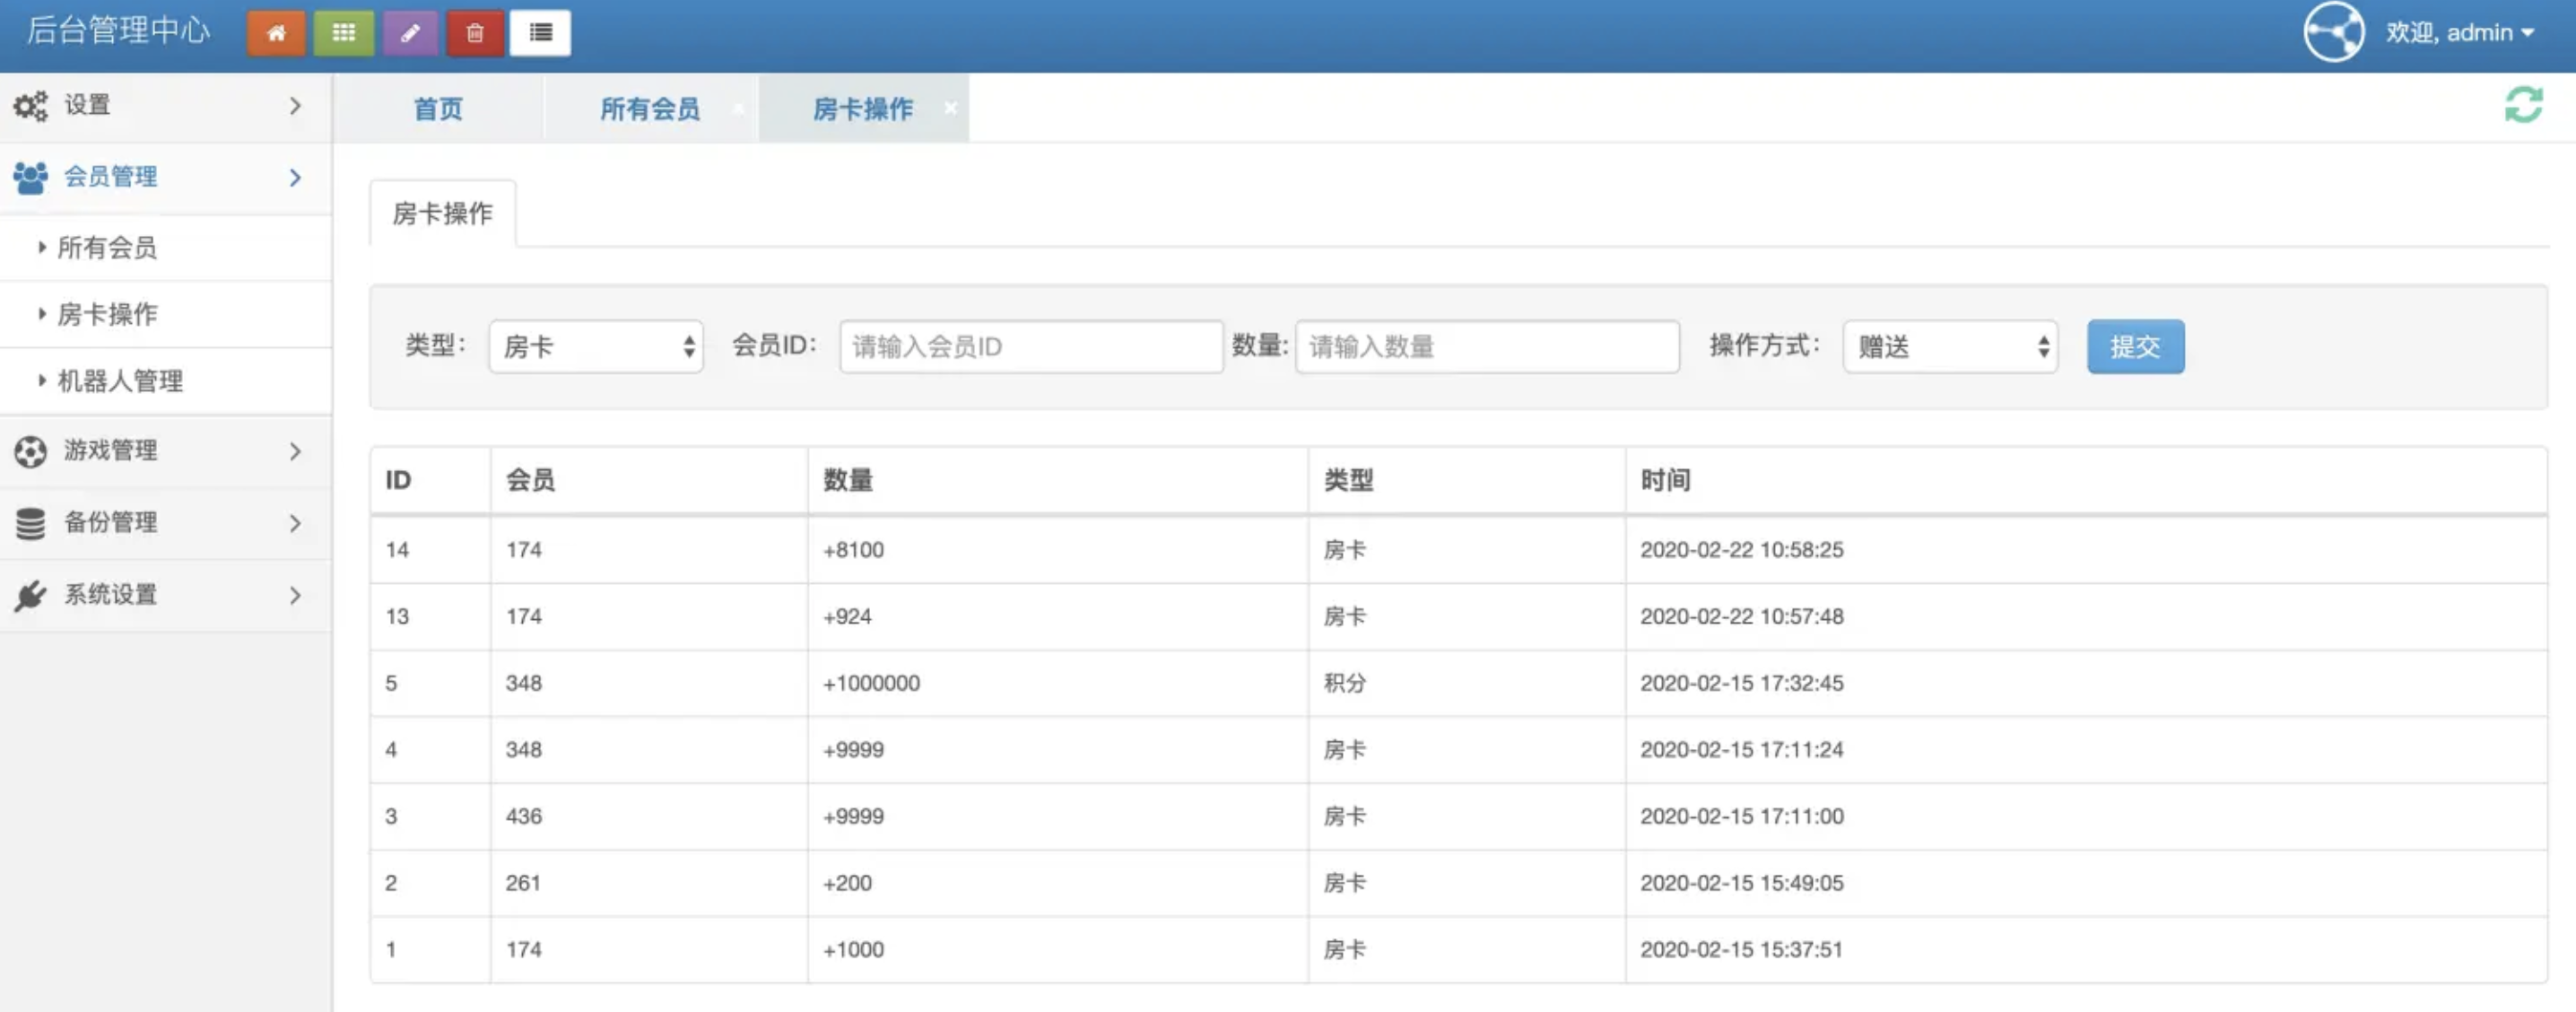Focus the 会员ID input field
The width and height of the screenshot is (2576, 1012).
click(x=1031, y=347)
